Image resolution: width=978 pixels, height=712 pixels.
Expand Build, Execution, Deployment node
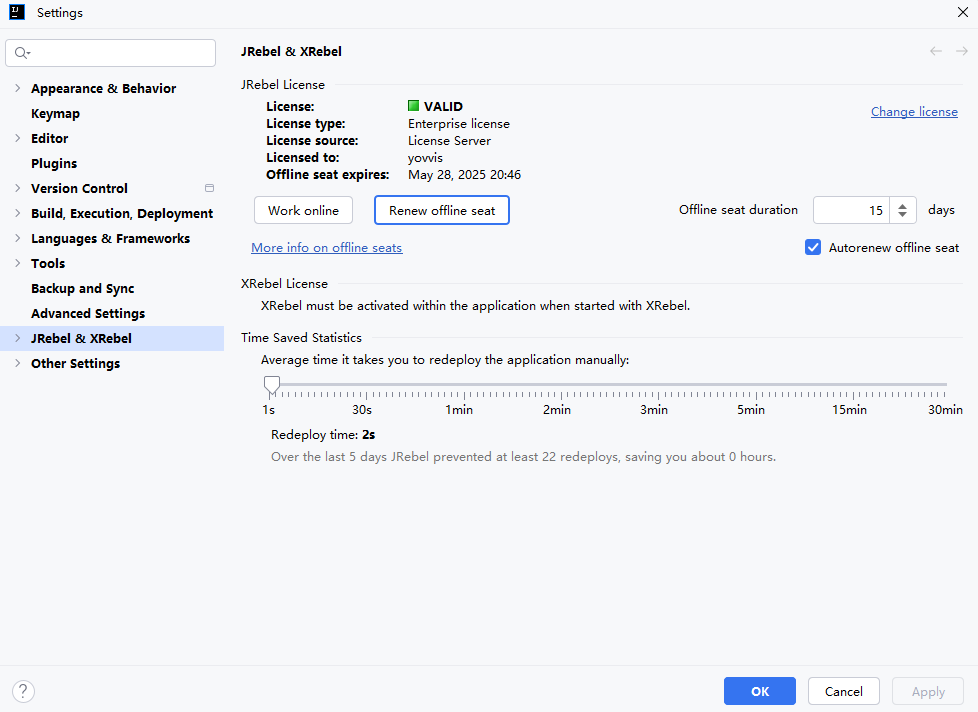(17, 213)
